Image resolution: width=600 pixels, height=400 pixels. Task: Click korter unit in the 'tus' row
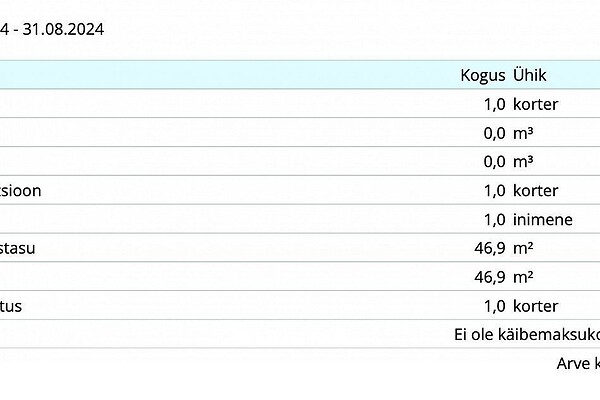click(535, 306)
